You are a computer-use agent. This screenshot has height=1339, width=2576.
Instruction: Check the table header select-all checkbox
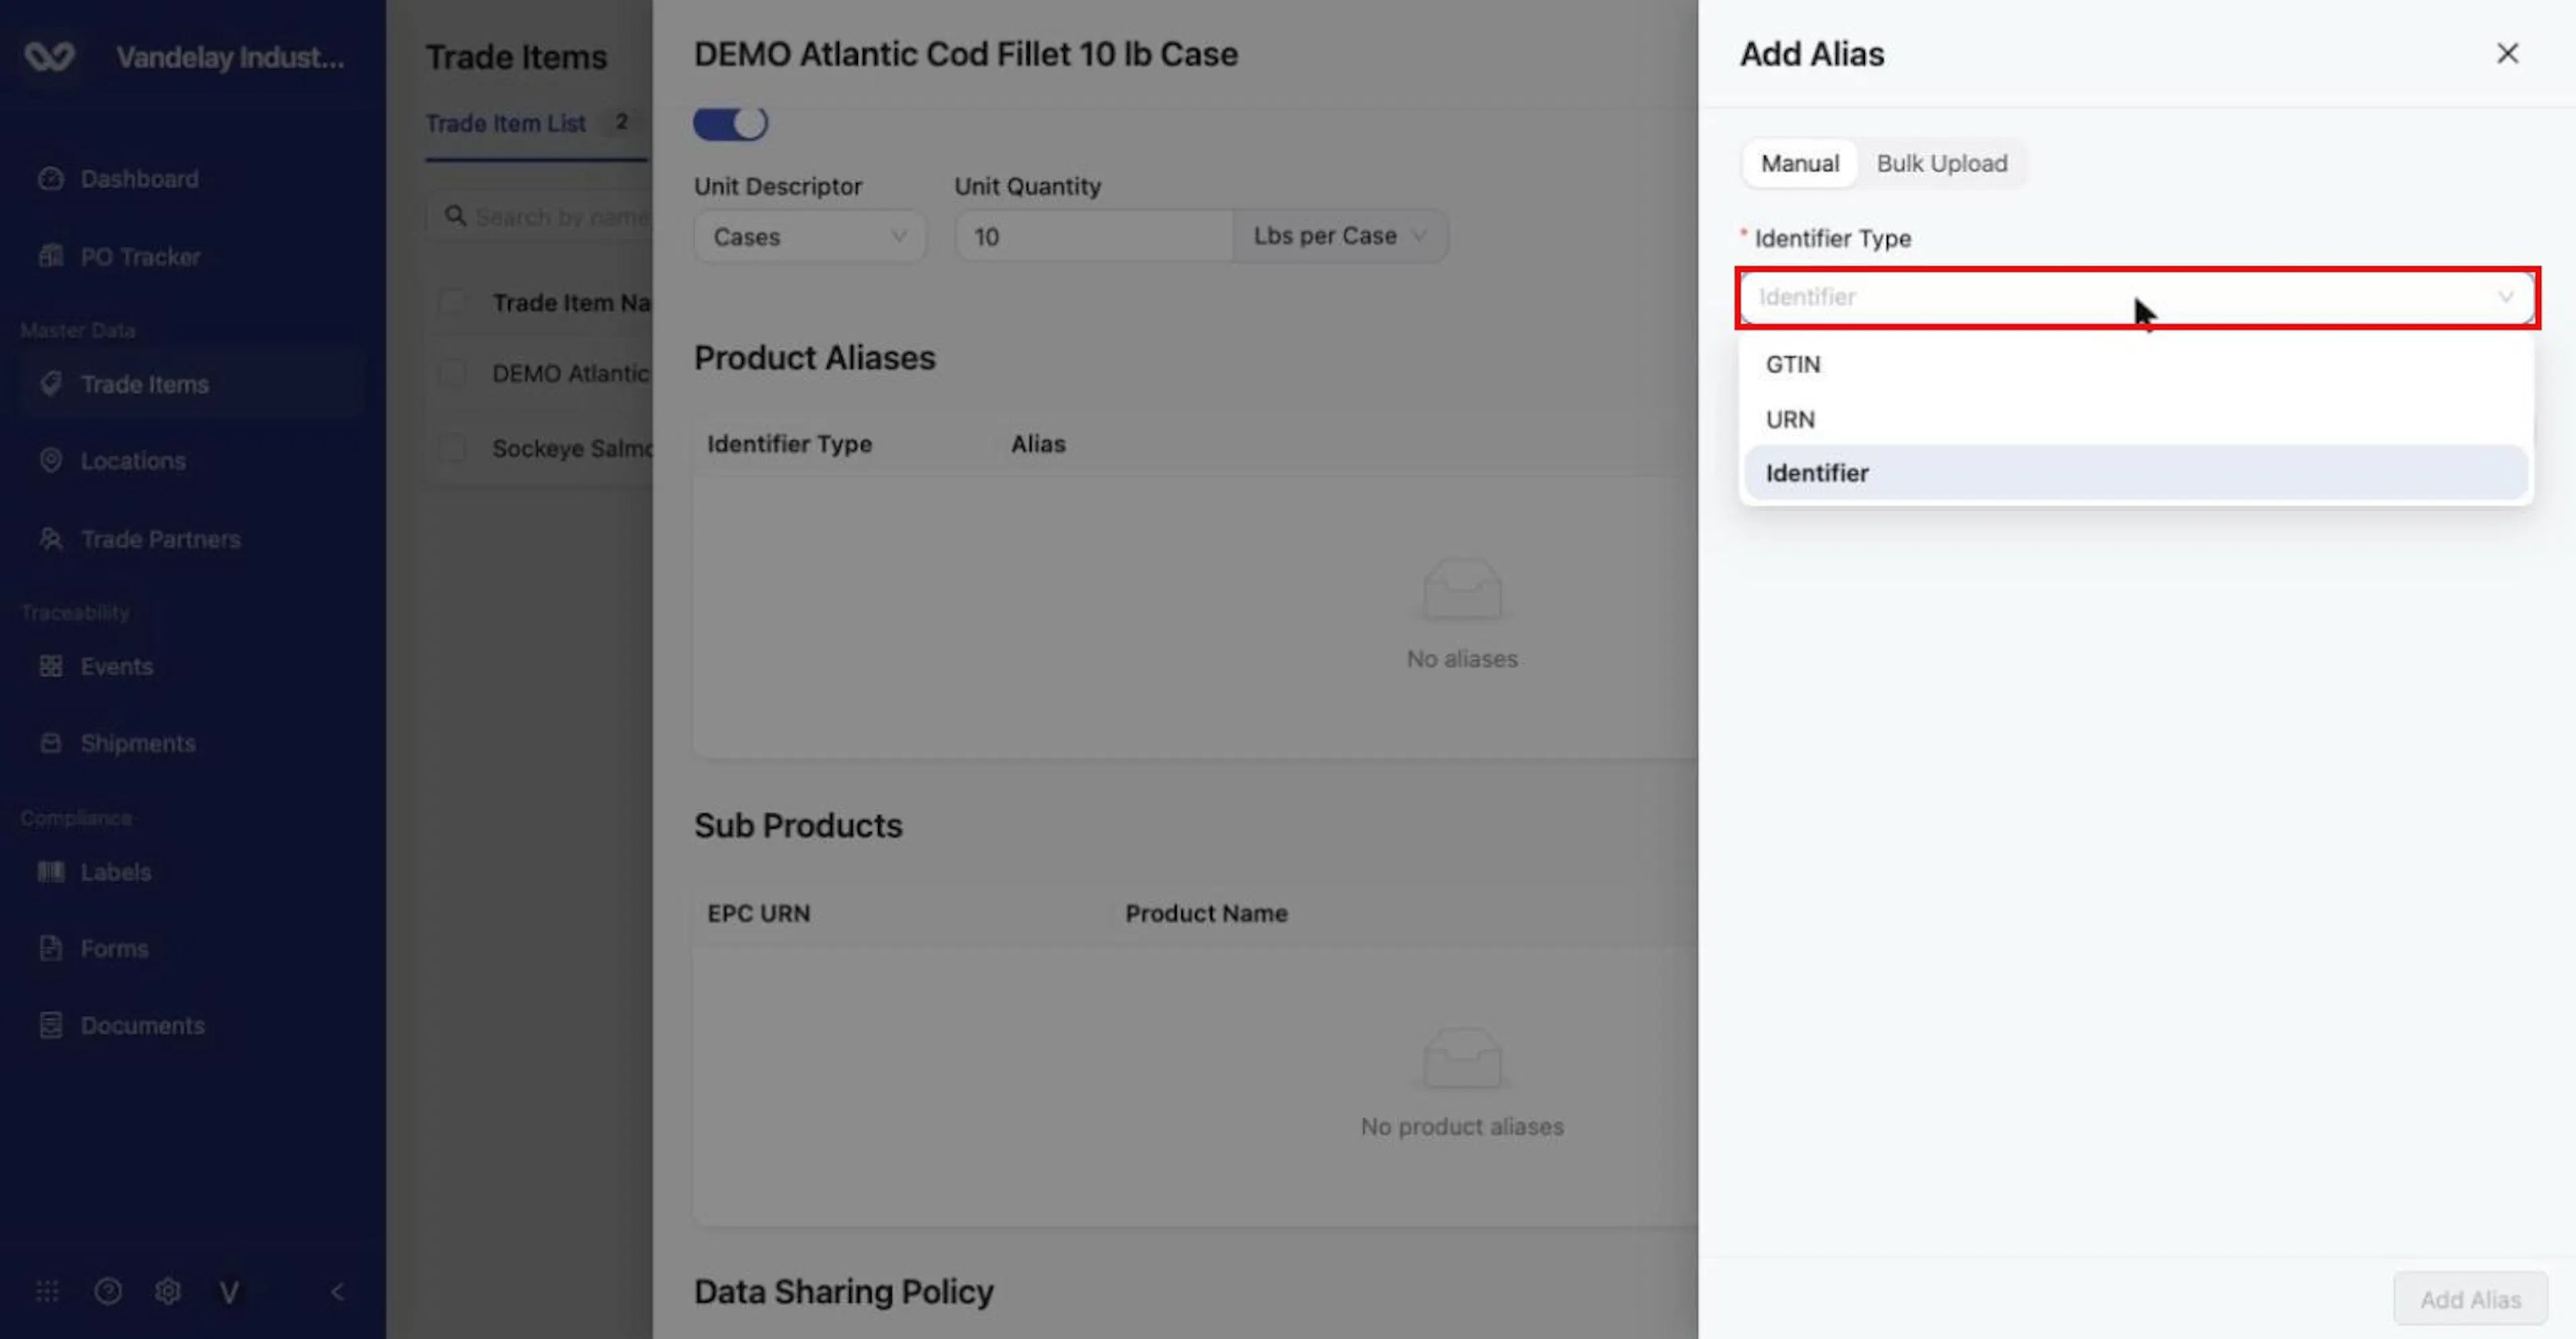coord(453,302)
